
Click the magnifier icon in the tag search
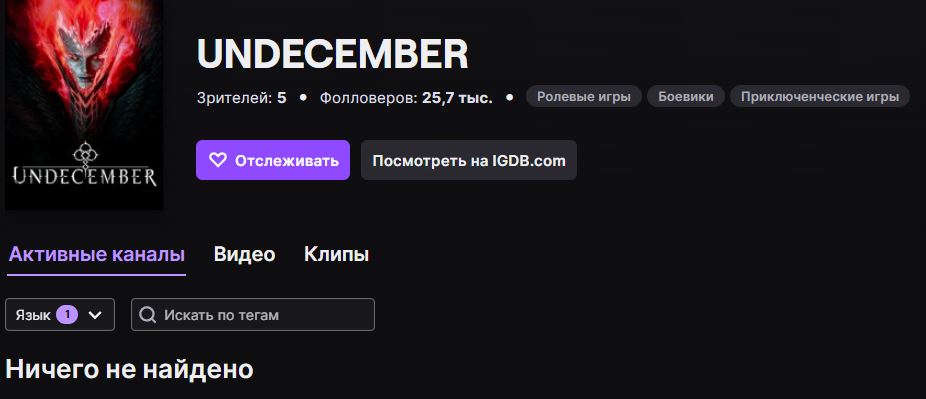click(x=148, y=315)
